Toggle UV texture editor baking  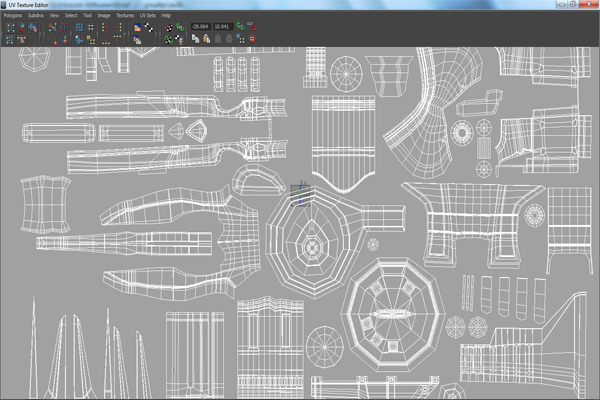[x=168, y=27]
